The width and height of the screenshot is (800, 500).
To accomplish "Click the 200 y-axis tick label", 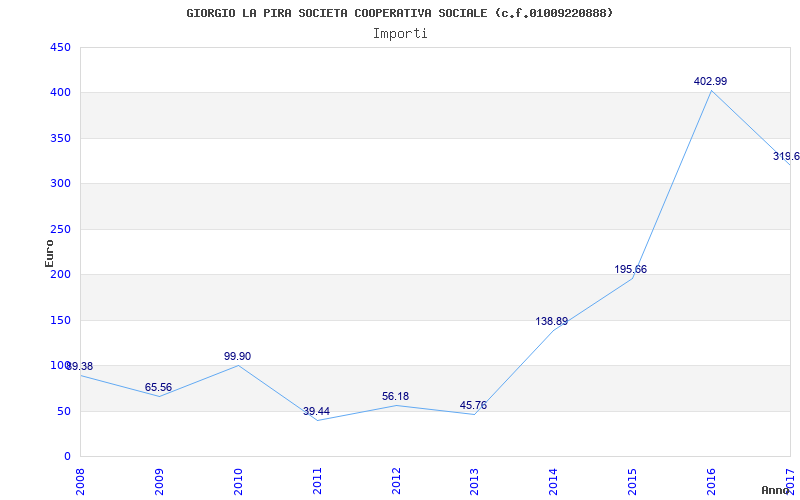I will 60,274.
